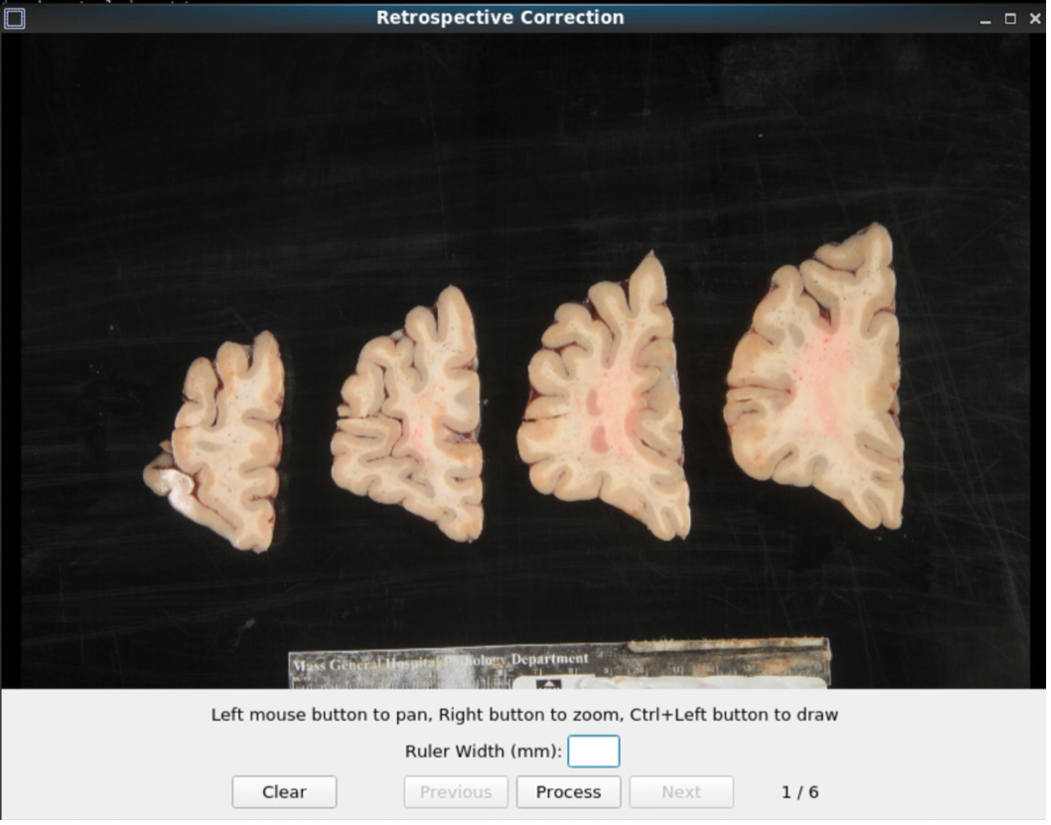Maximize the Retrospective Correction window
The image size is (1051, 825).
pos(1010,19)
